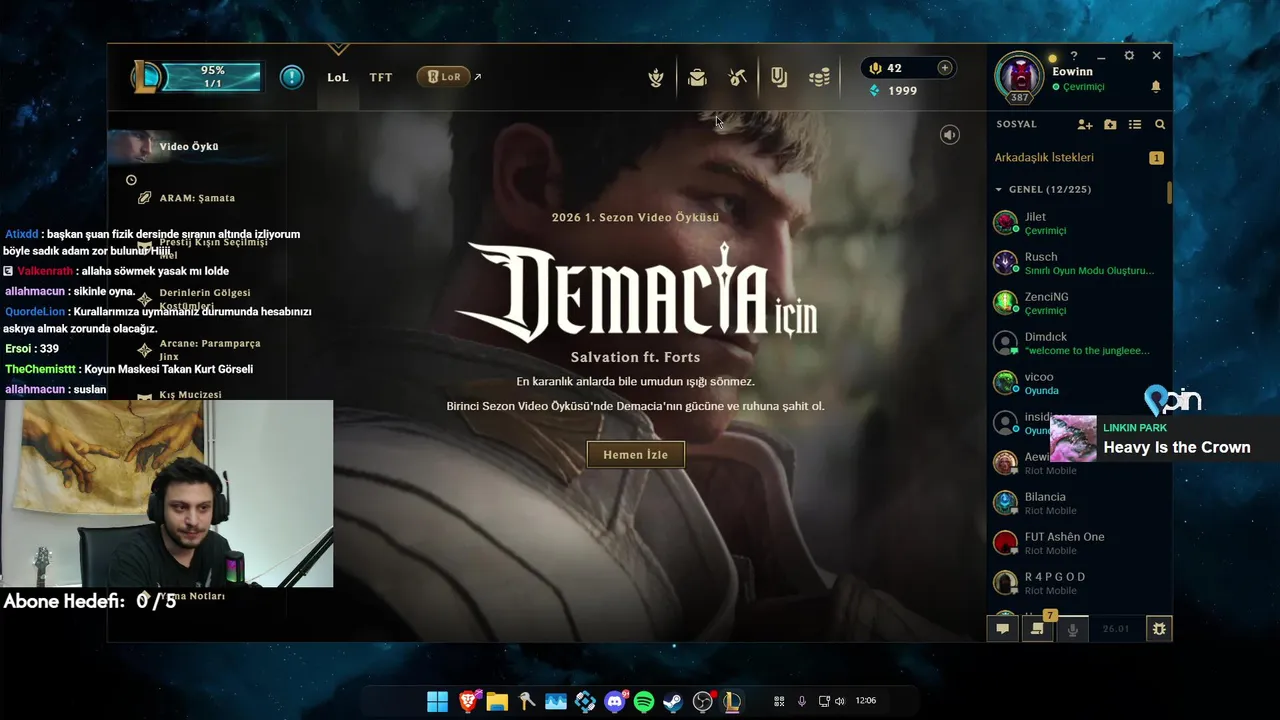Click the add friend icon
Image resolution: width=1280 pixels, height=720 pixels.
point(1085,125)
